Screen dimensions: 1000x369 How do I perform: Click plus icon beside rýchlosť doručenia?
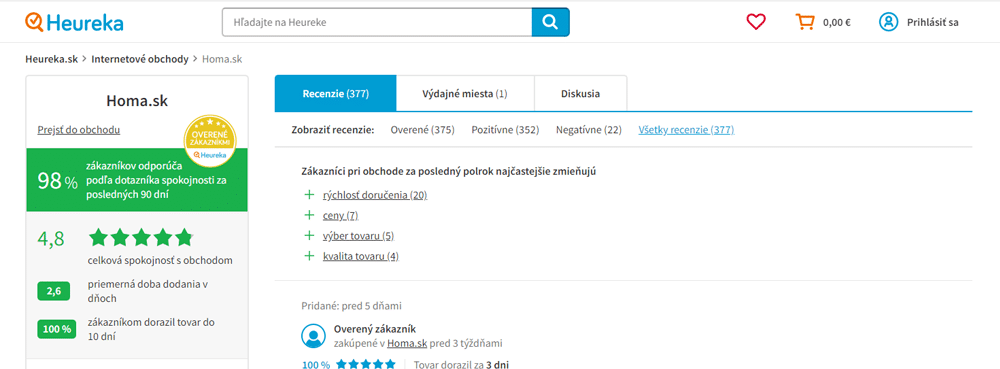pos(310,195)
